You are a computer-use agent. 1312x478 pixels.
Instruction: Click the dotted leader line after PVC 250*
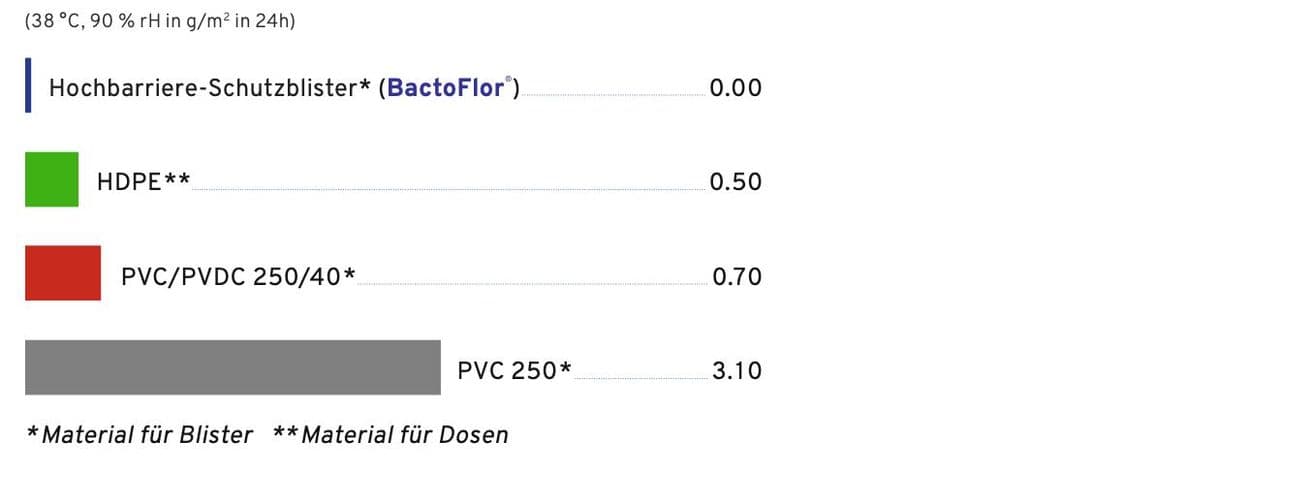coord(640,378)
